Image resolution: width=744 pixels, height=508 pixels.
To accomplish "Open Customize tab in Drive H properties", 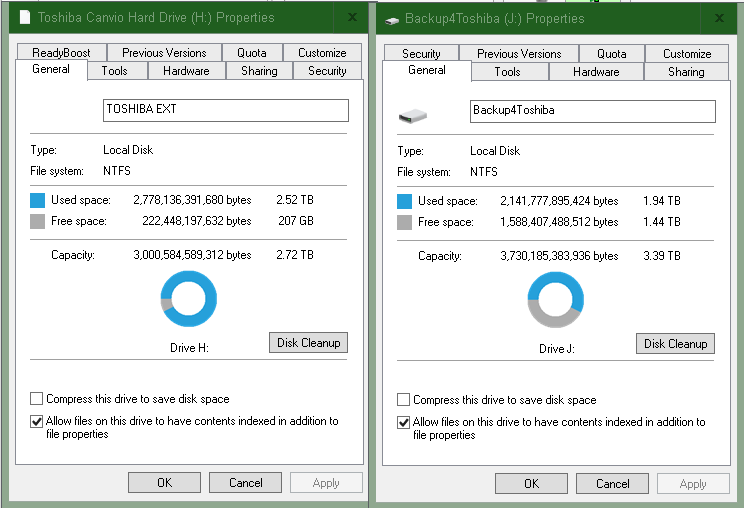I will (322, 52).
